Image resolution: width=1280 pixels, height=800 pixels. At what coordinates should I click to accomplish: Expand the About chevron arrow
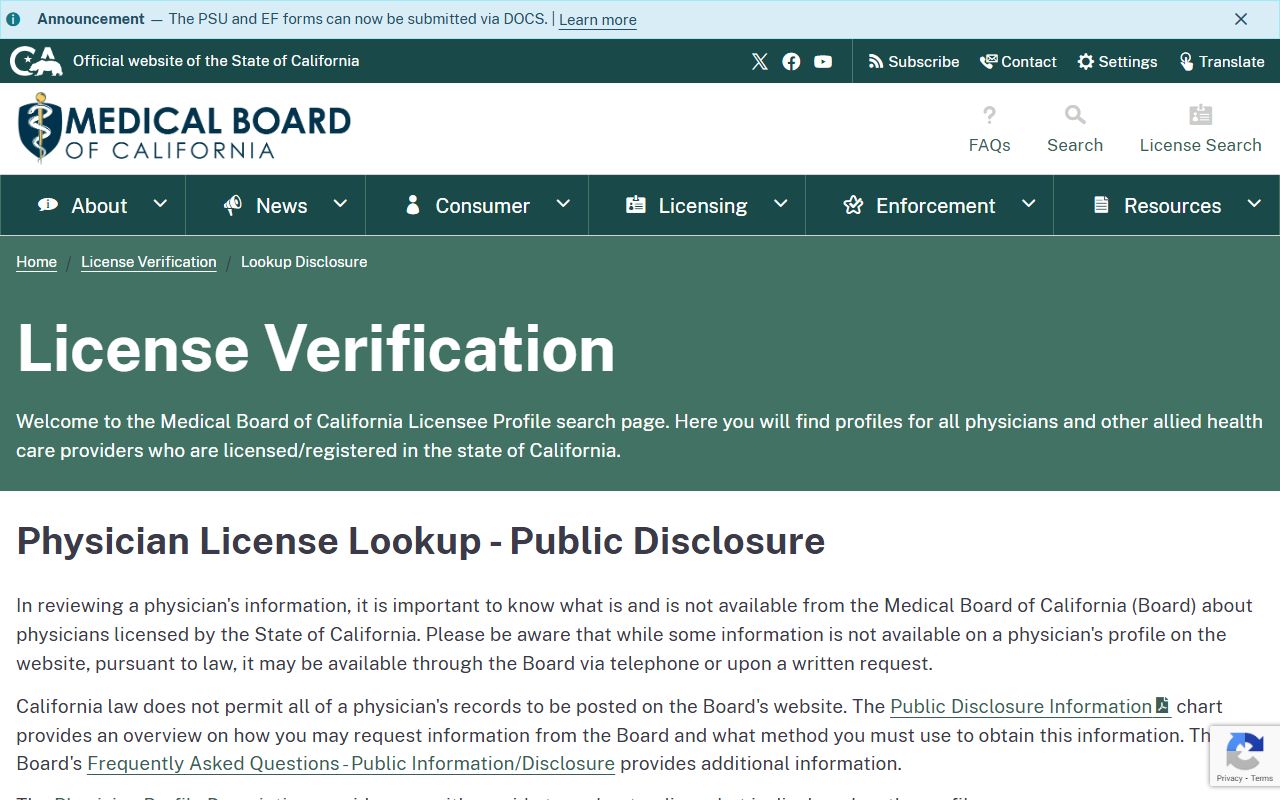(x=160, y=204)
